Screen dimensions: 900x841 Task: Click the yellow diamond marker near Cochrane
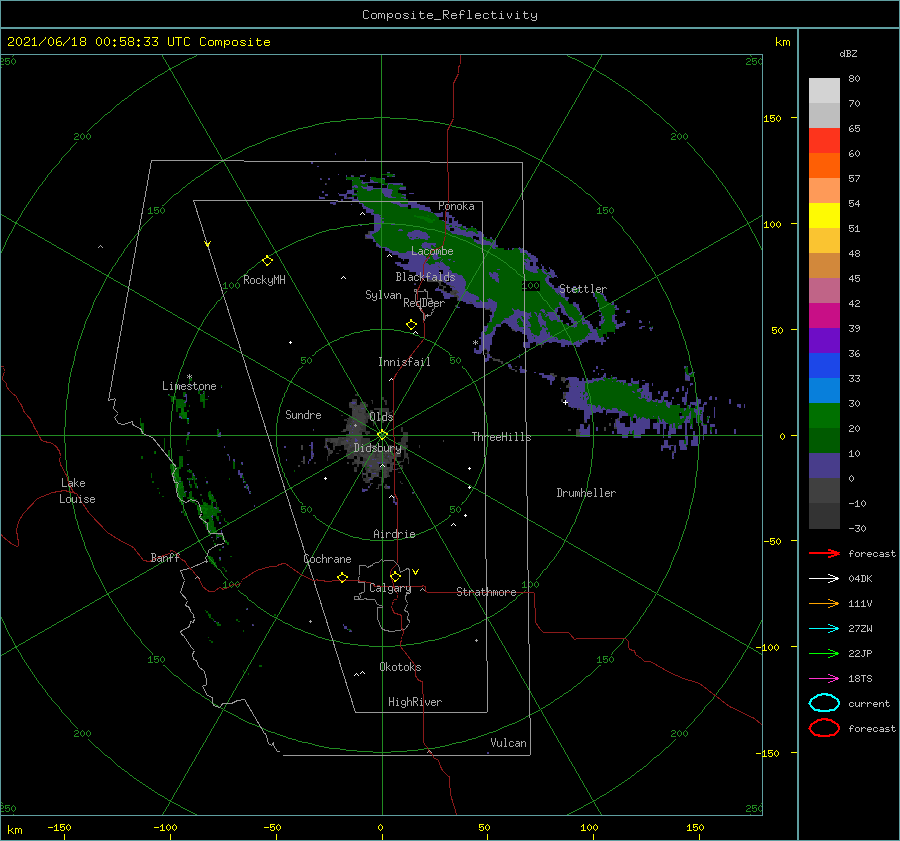[343, 577]
